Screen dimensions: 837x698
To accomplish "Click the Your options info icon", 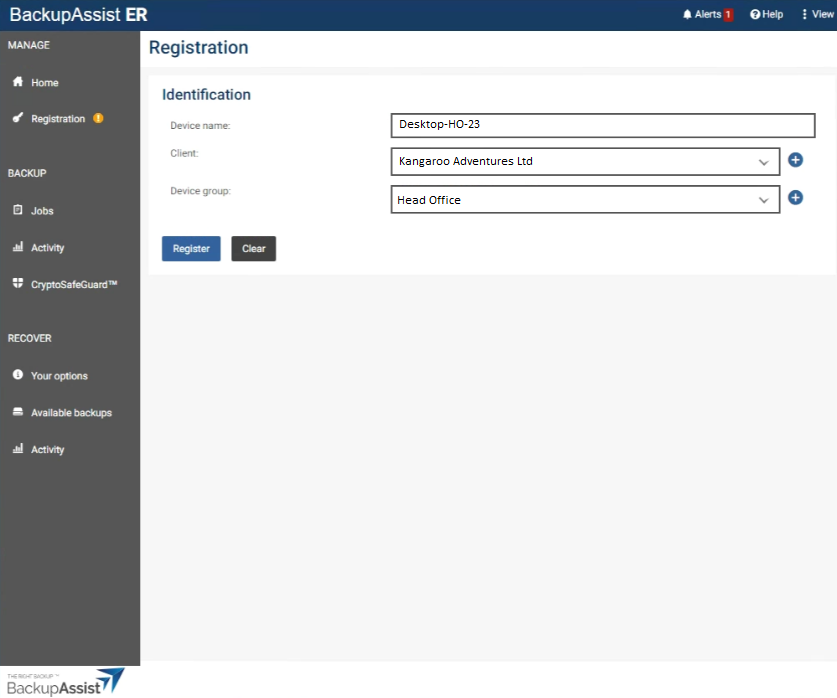I will click(18, 375).
